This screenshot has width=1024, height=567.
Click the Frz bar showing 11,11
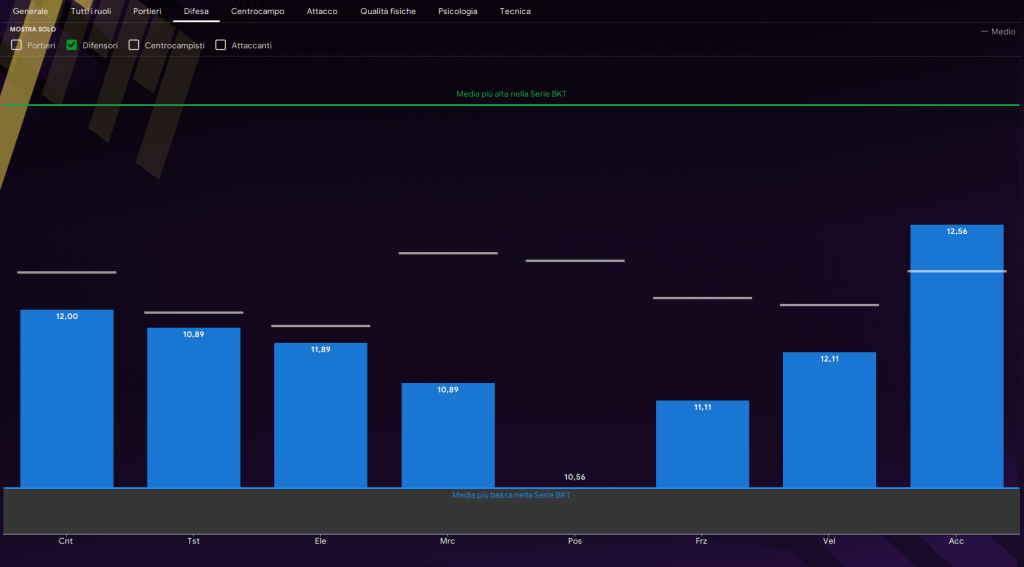click(x=702, y=444)
